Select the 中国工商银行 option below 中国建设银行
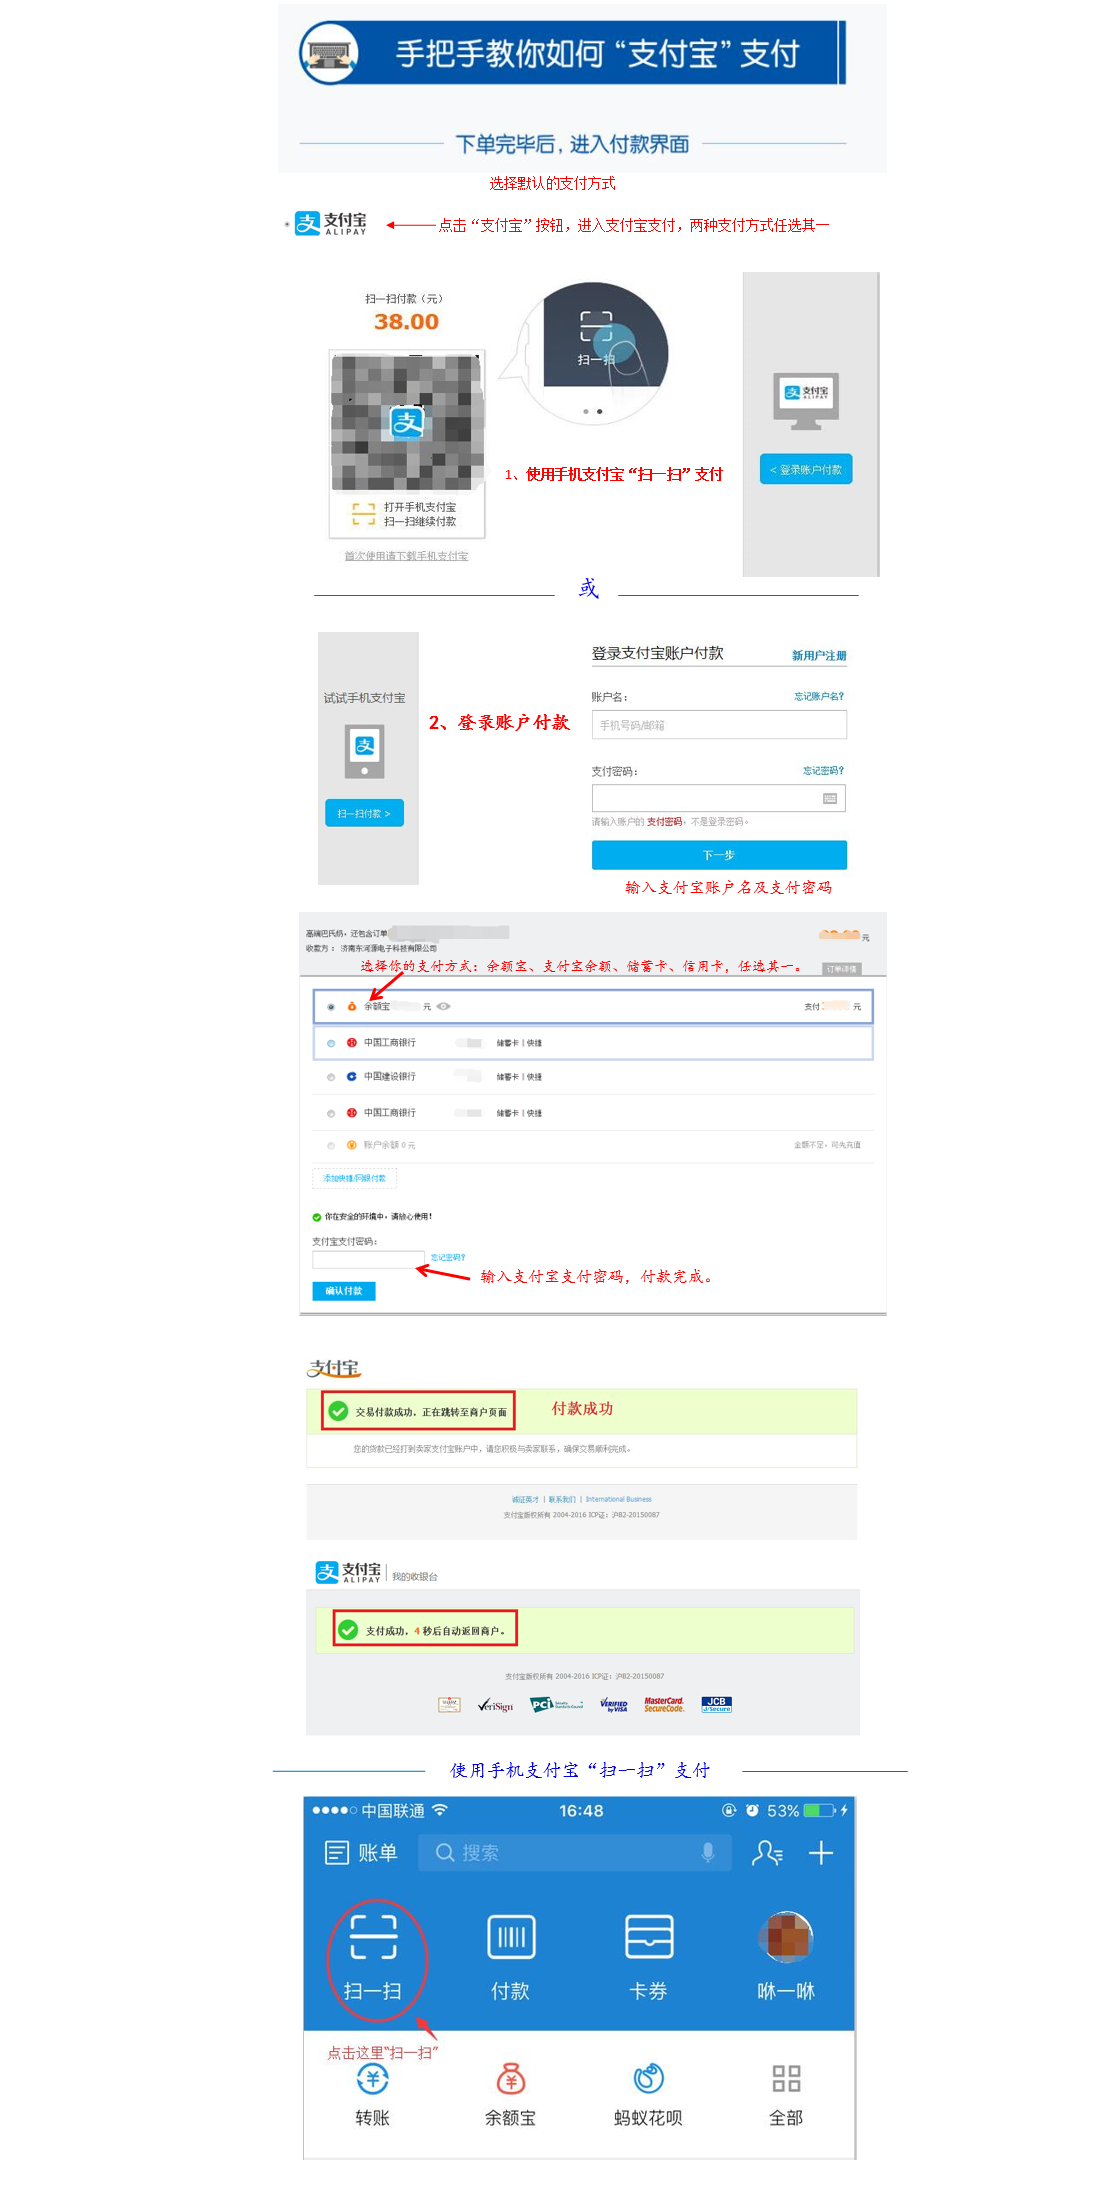Image resolution: width=1100 pixels, height=2200 pixels. tap(331, 1113)
